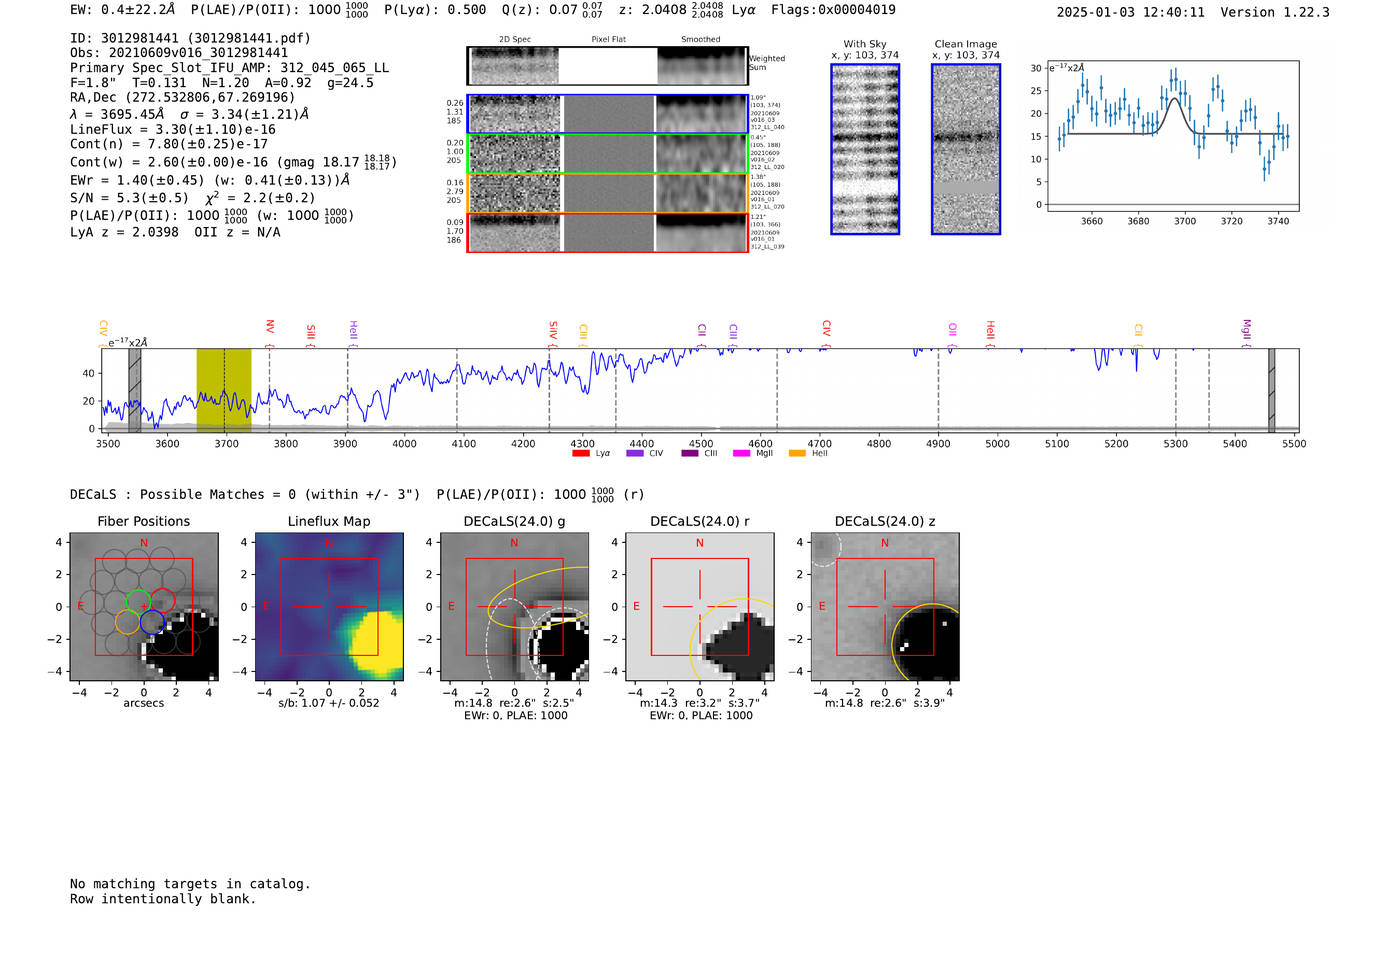
Task: Click the CIV legend swatch below the spectrum
Action: point(635,454)
